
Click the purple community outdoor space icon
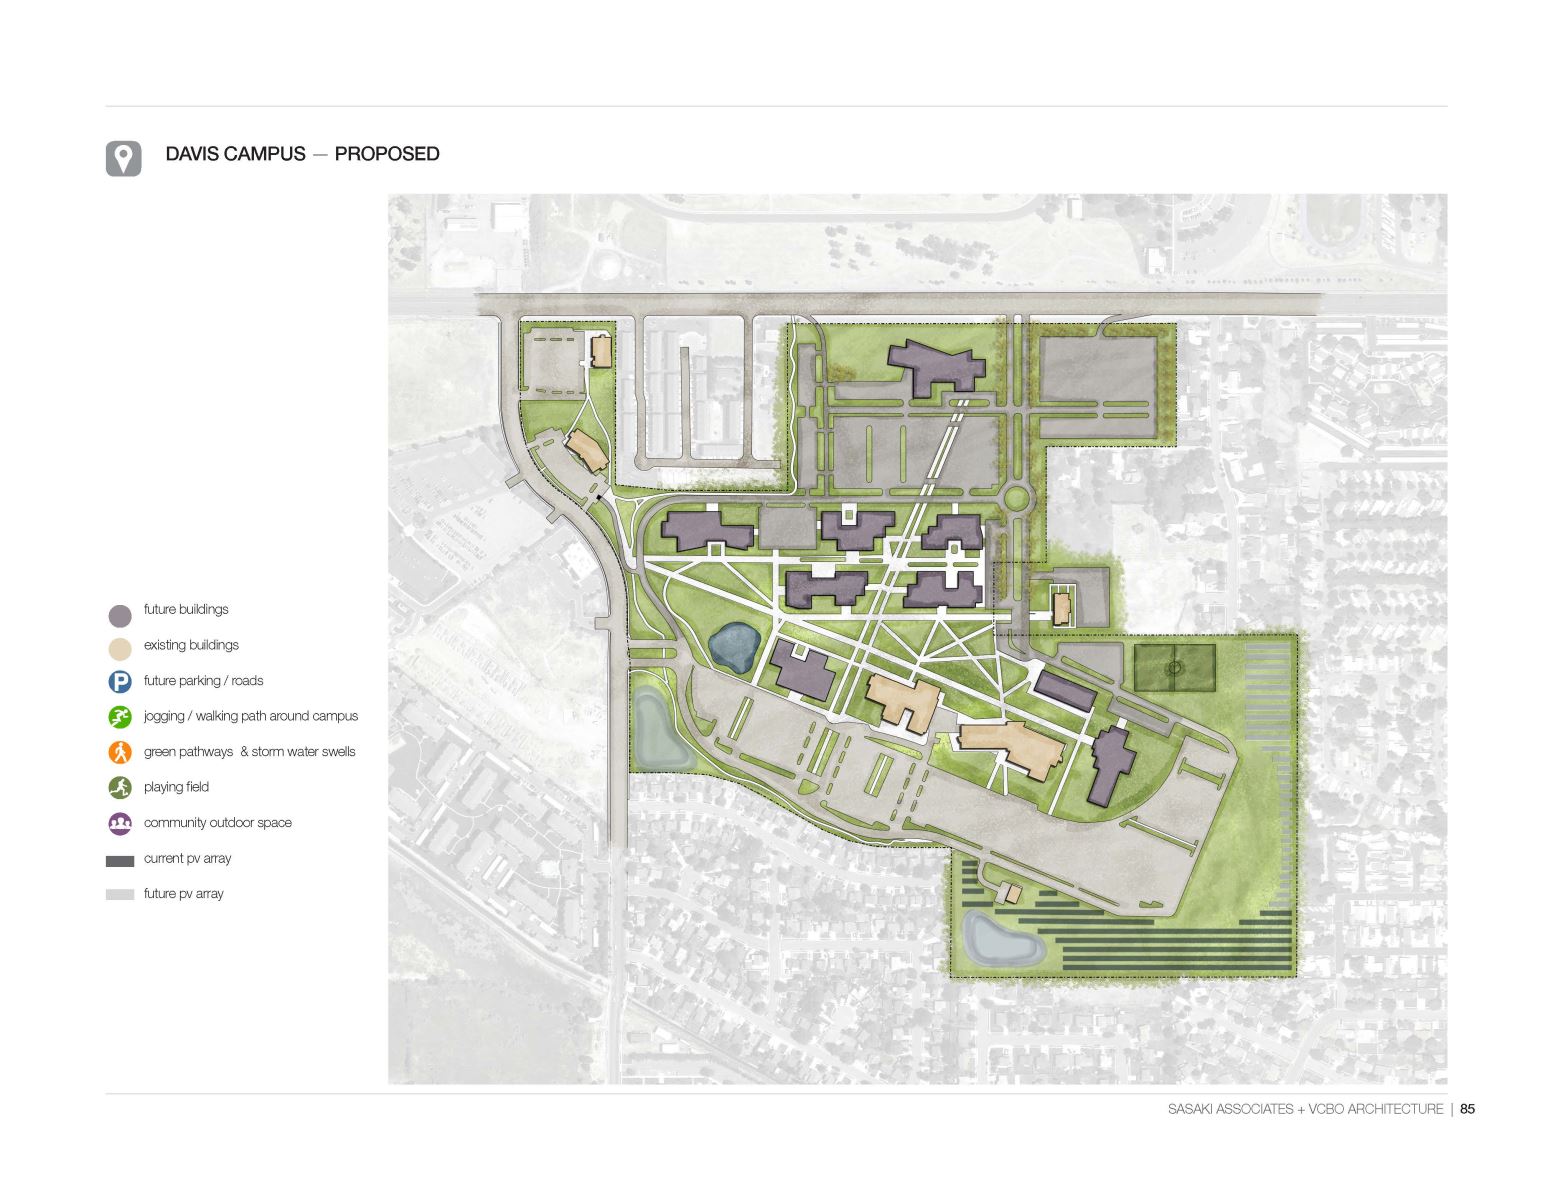[x=120, y=823]
